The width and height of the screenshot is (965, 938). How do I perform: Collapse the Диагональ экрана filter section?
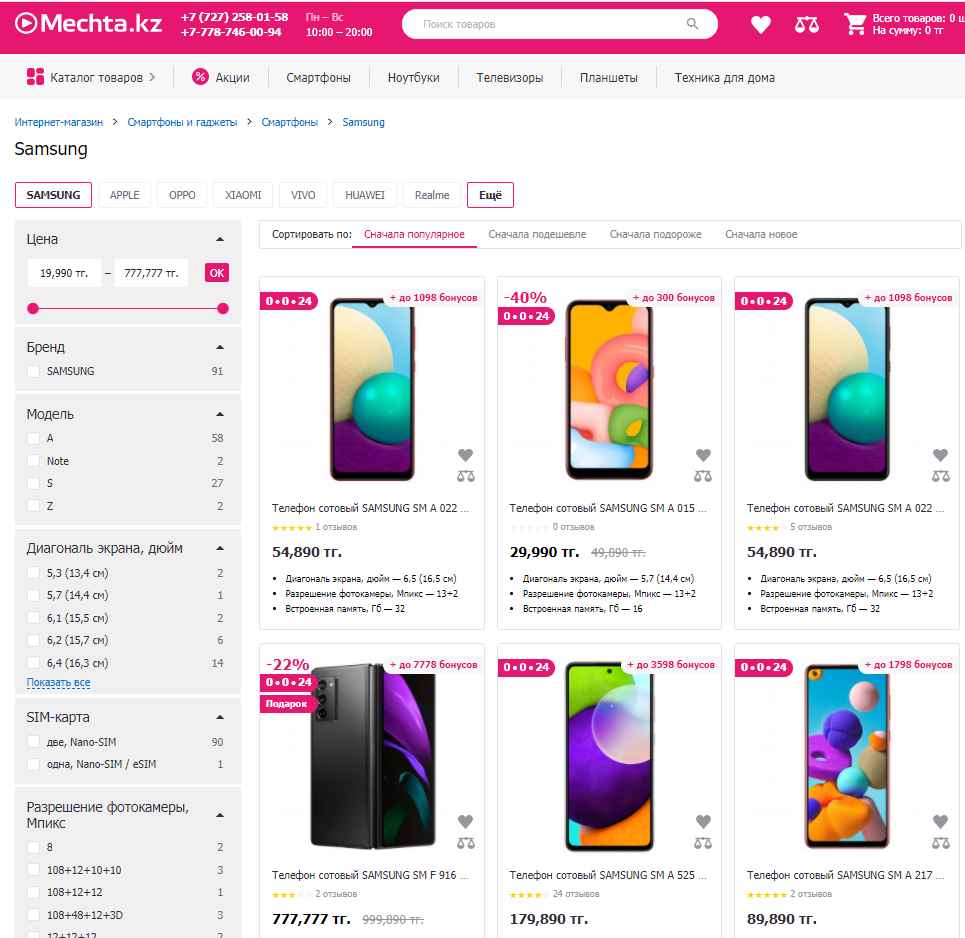pyautogui.click(x=220, y=548)
